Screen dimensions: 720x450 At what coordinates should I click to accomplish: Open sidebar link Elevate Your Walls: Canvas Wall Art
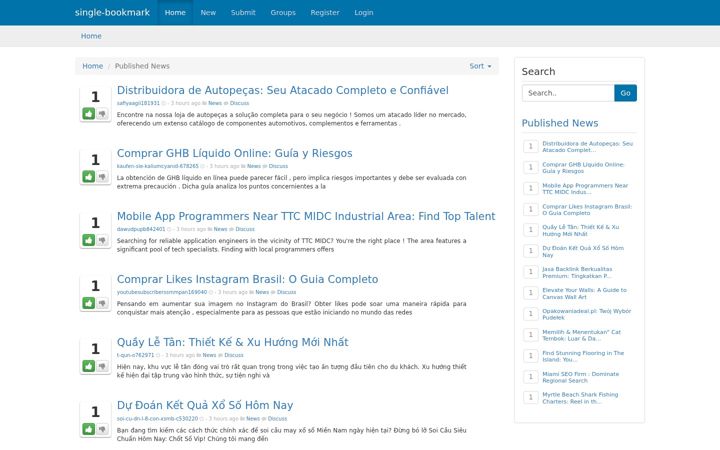(584, 293)
